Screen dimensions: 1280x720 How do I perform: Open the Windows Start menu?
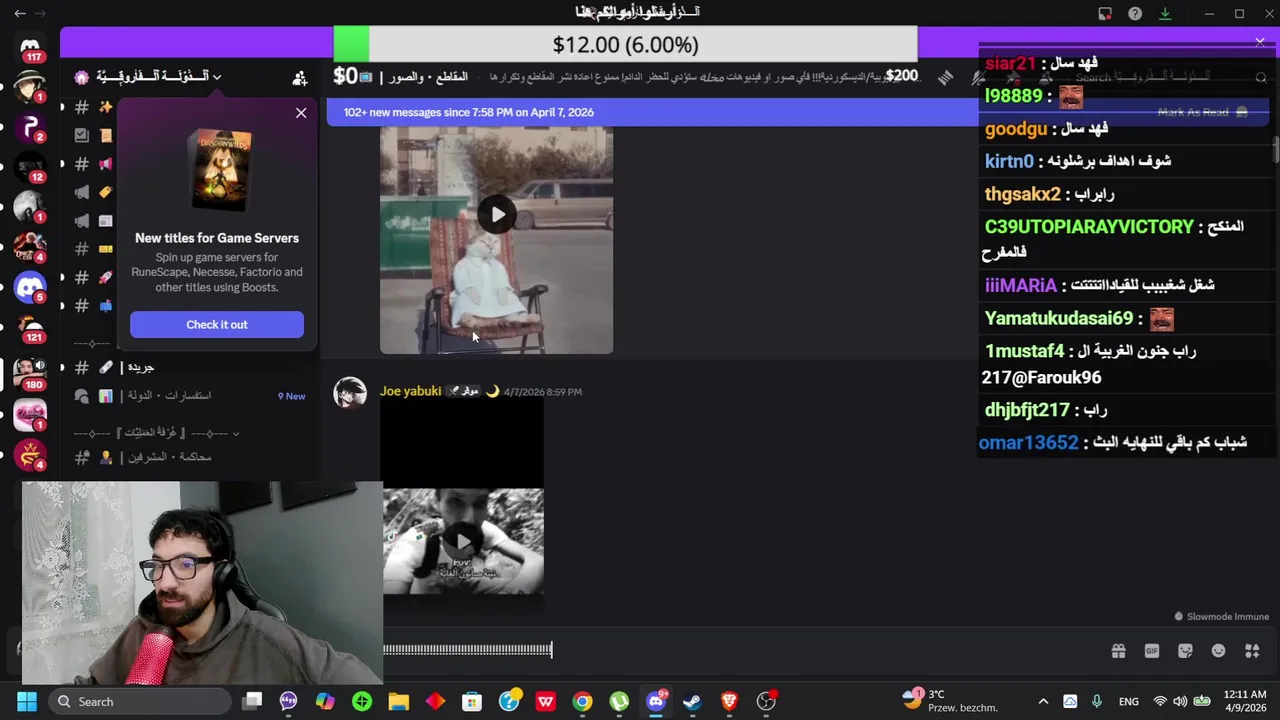point(27,701)
